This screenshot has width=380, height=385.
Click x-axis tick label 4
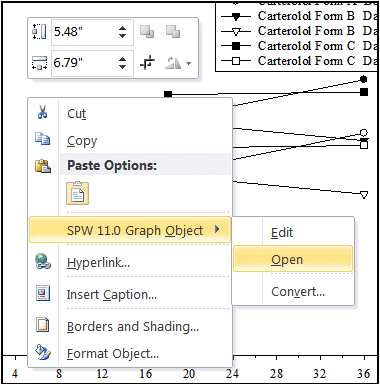[x=15, y=373]
